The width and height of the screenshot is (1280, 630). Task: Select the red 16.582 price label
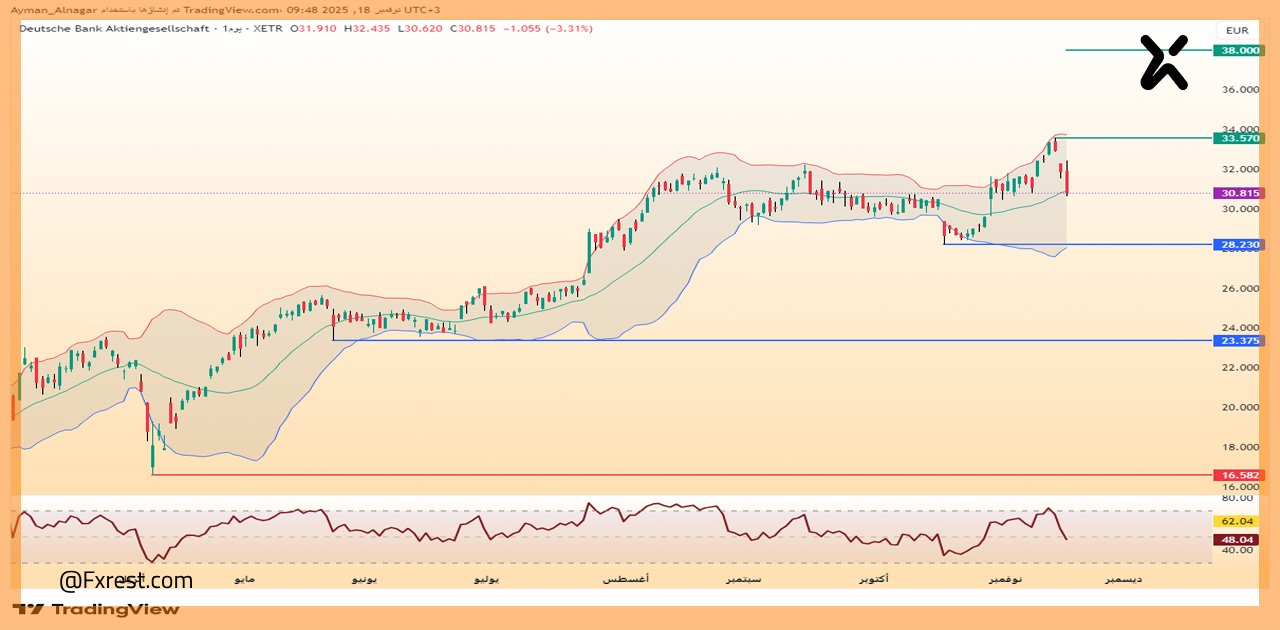(1237, 475)
